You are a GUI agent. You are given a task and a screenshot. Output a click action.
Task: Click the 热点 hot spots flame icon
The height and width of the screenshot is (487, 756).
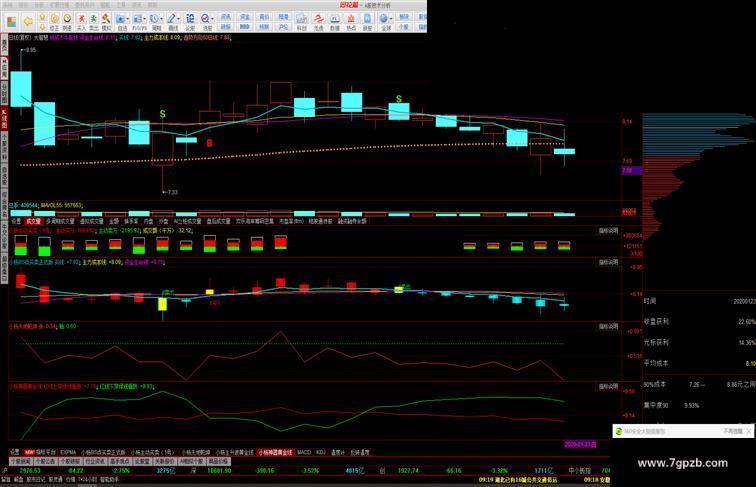(351, 22)
